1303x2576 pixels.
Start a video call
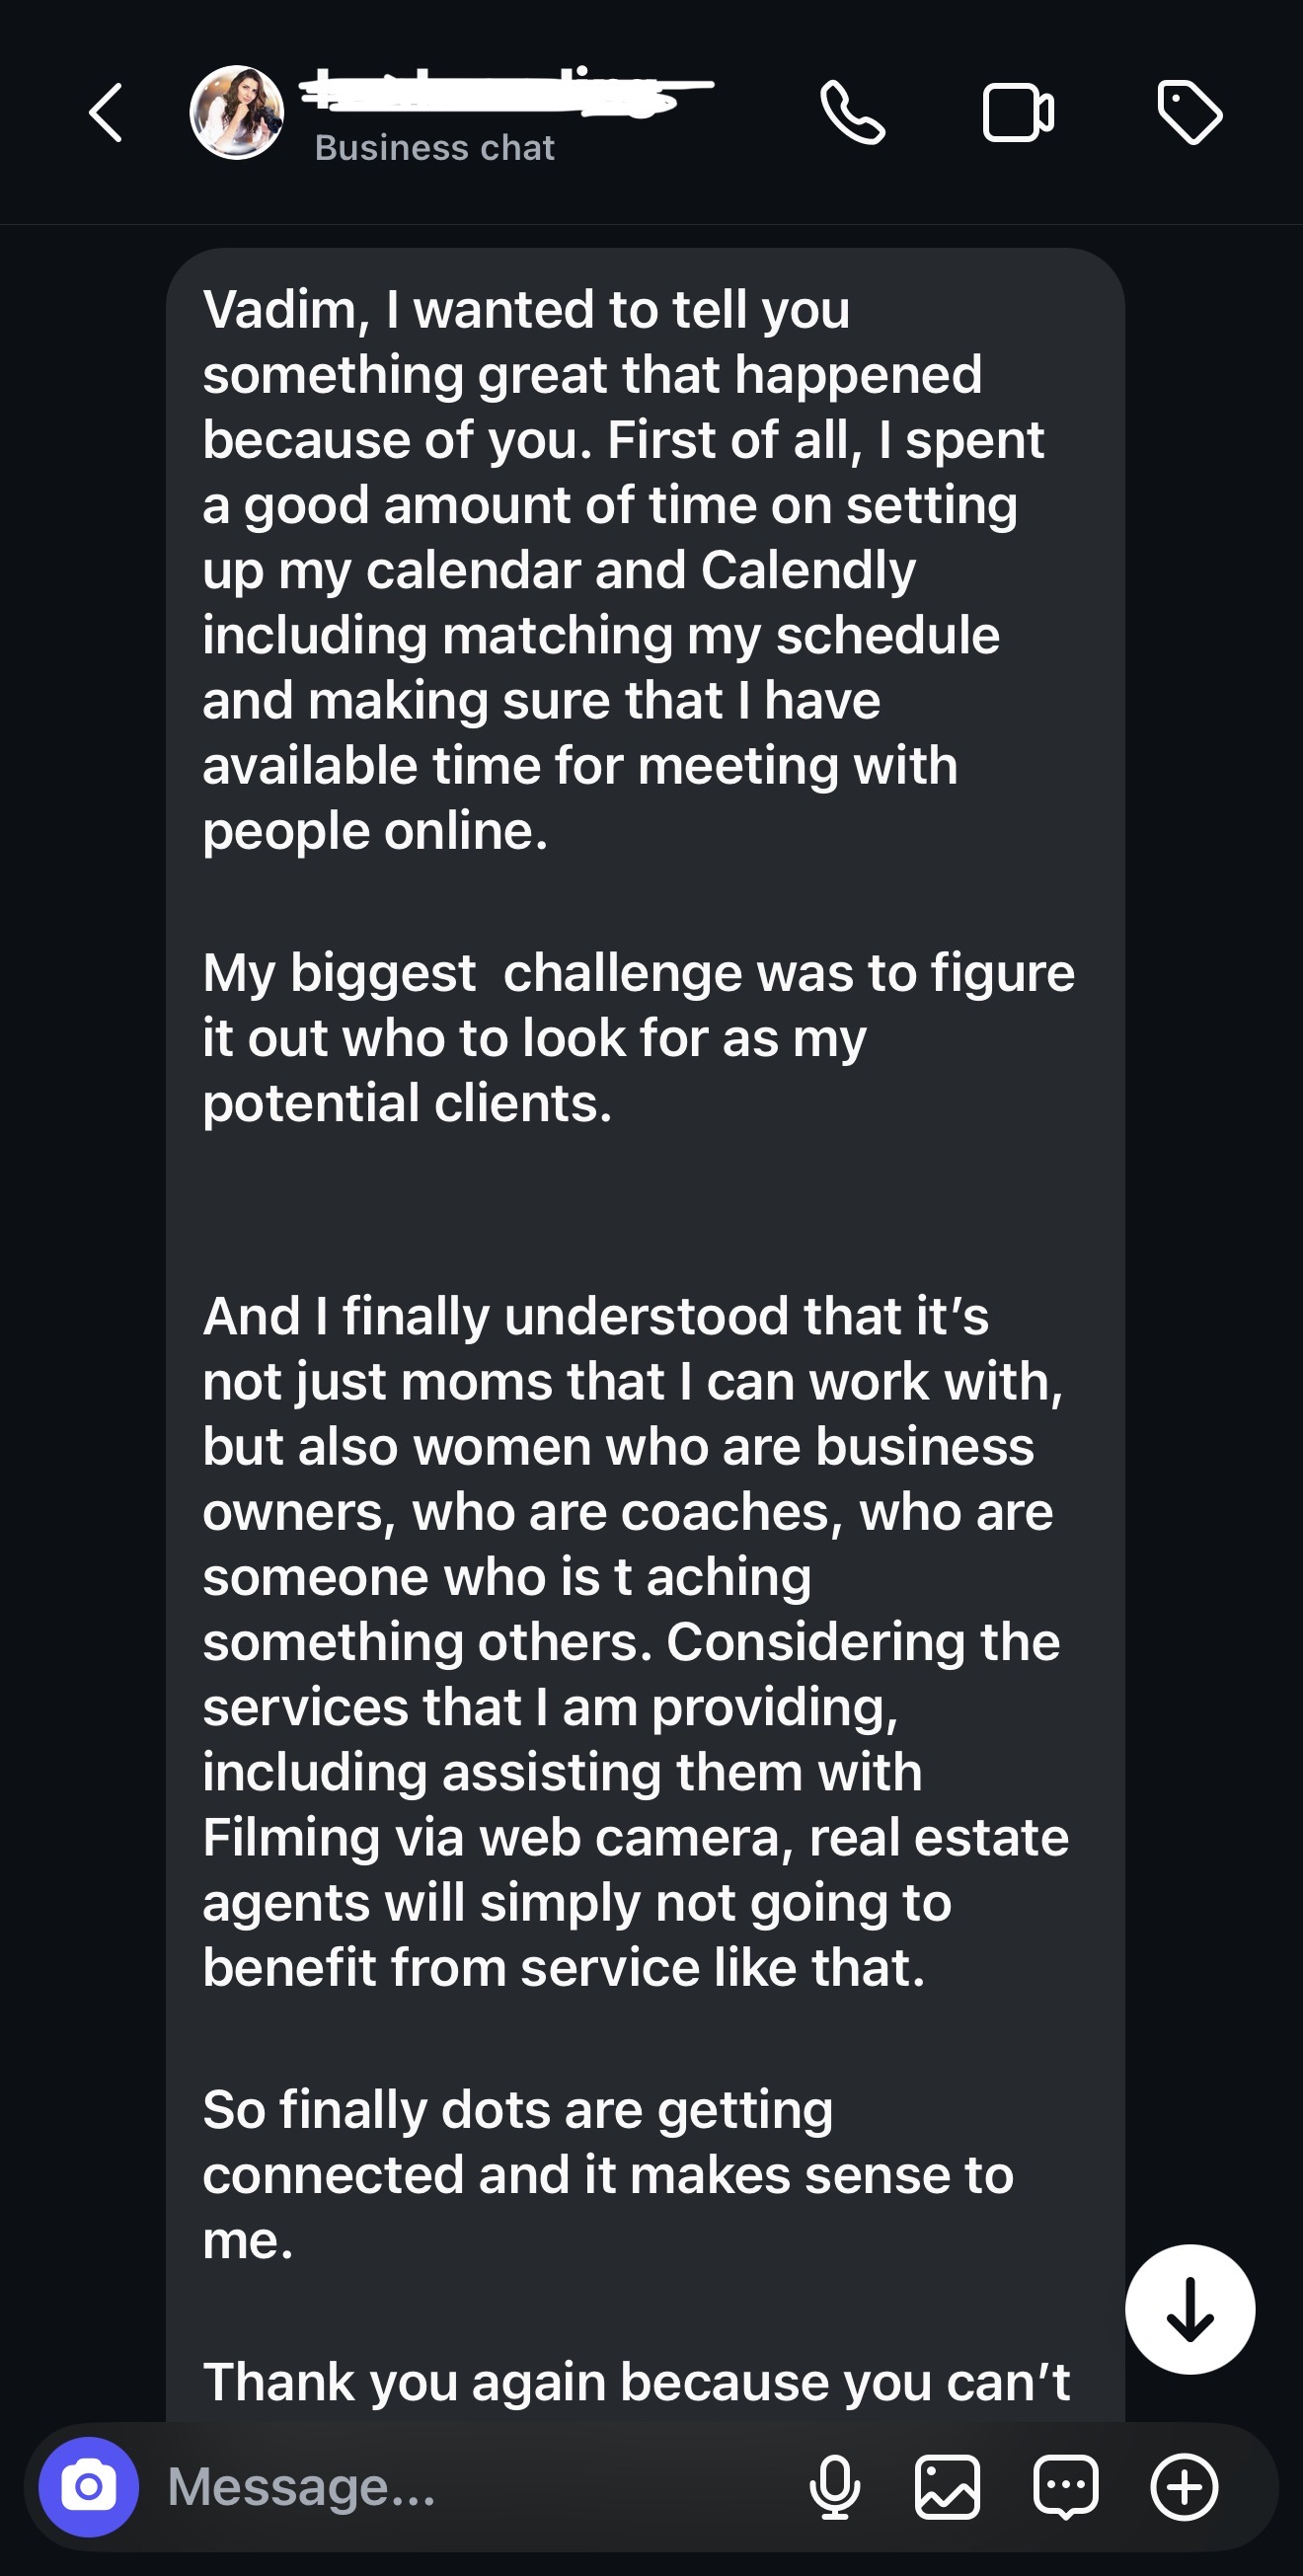[1018, 113]
